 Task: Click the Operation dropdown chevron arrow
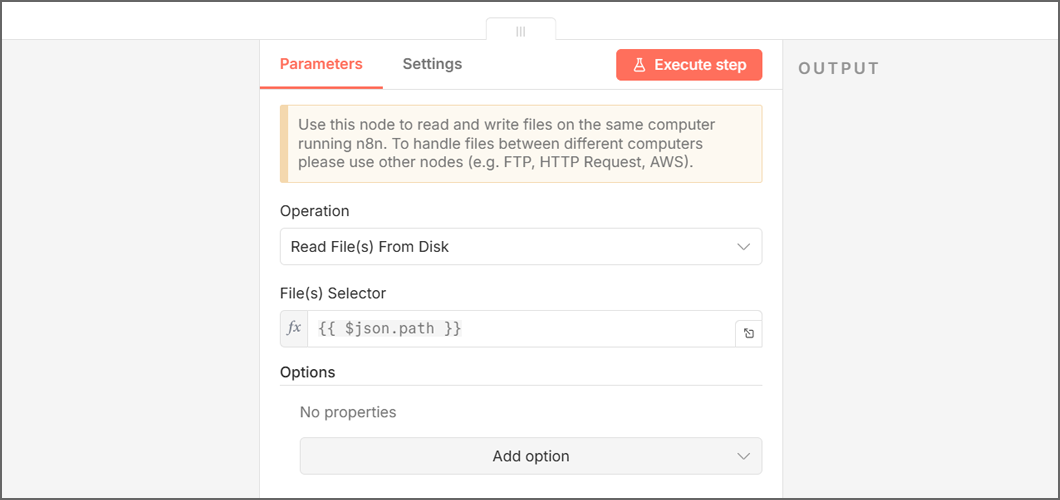[x=743, y=246]
